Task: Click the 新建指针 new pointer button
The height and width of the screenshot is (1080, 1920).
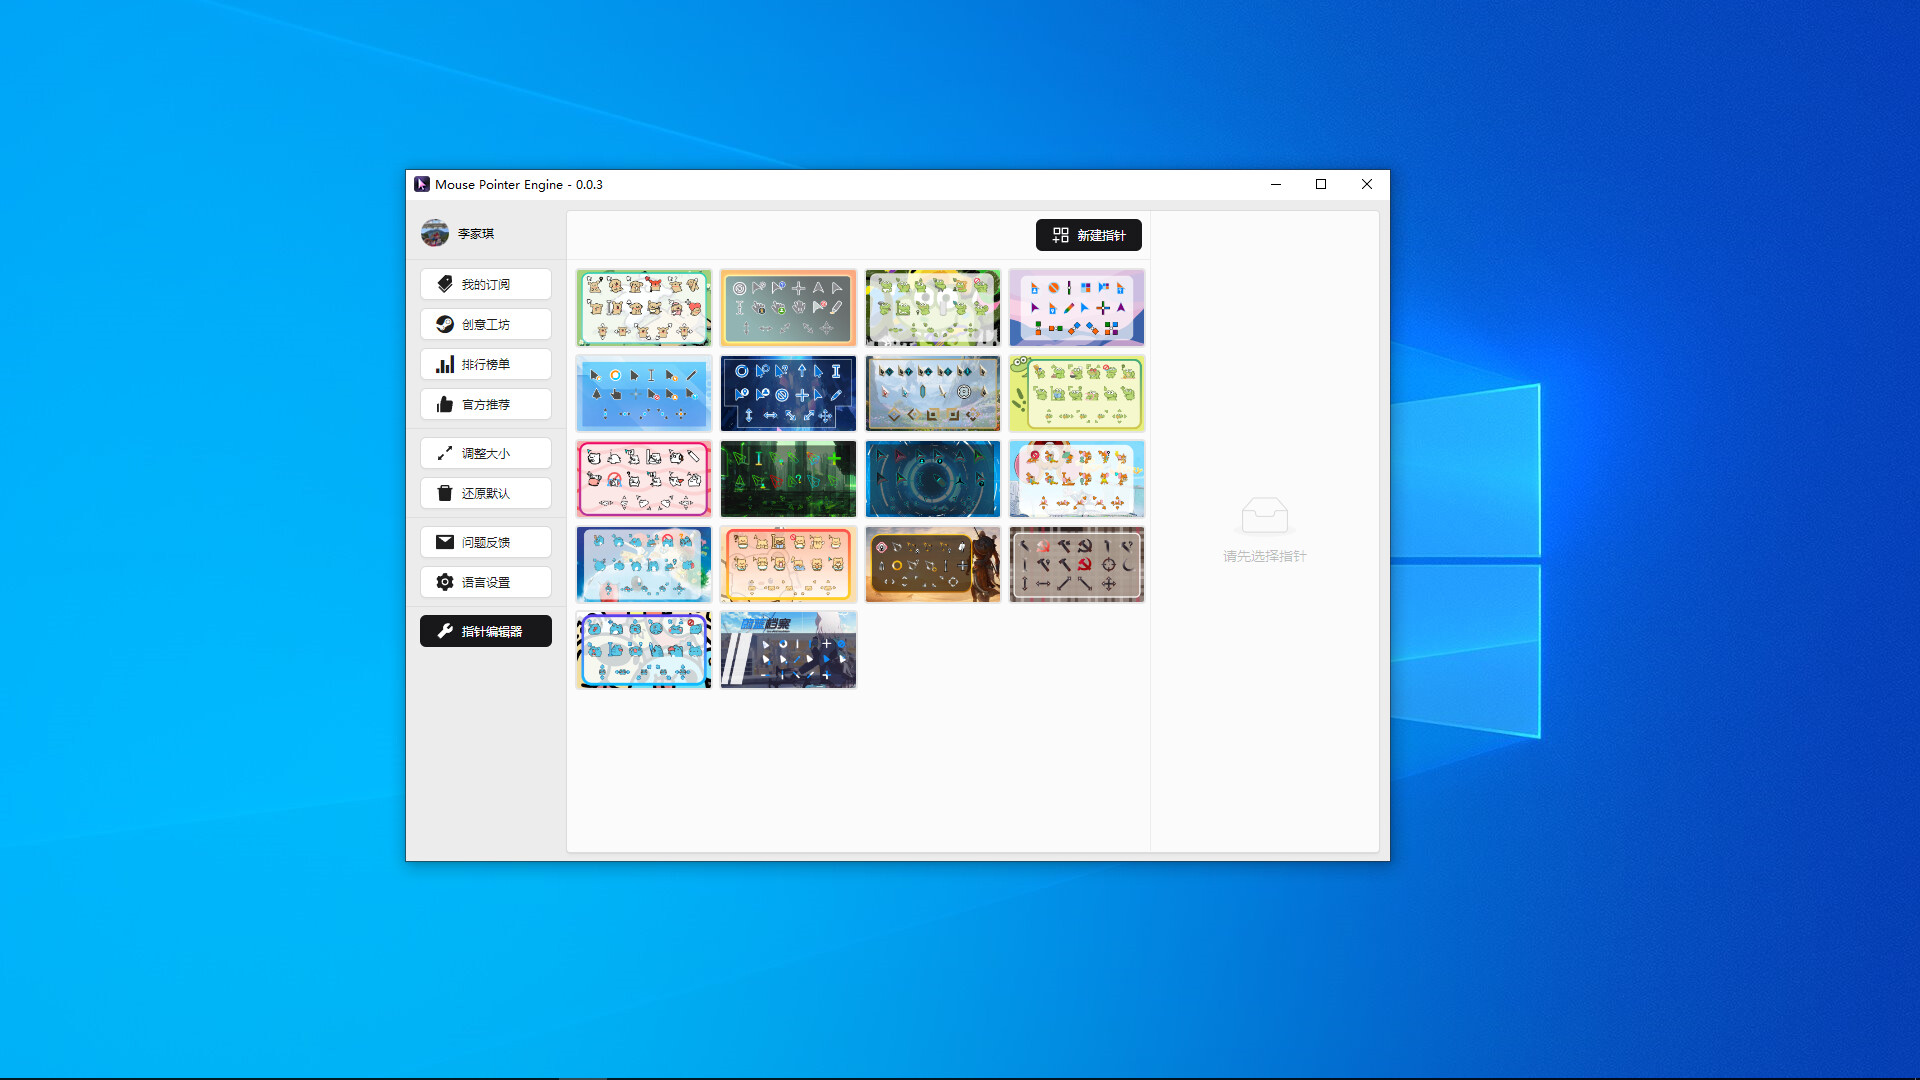Action: (x=1088, y=235)
